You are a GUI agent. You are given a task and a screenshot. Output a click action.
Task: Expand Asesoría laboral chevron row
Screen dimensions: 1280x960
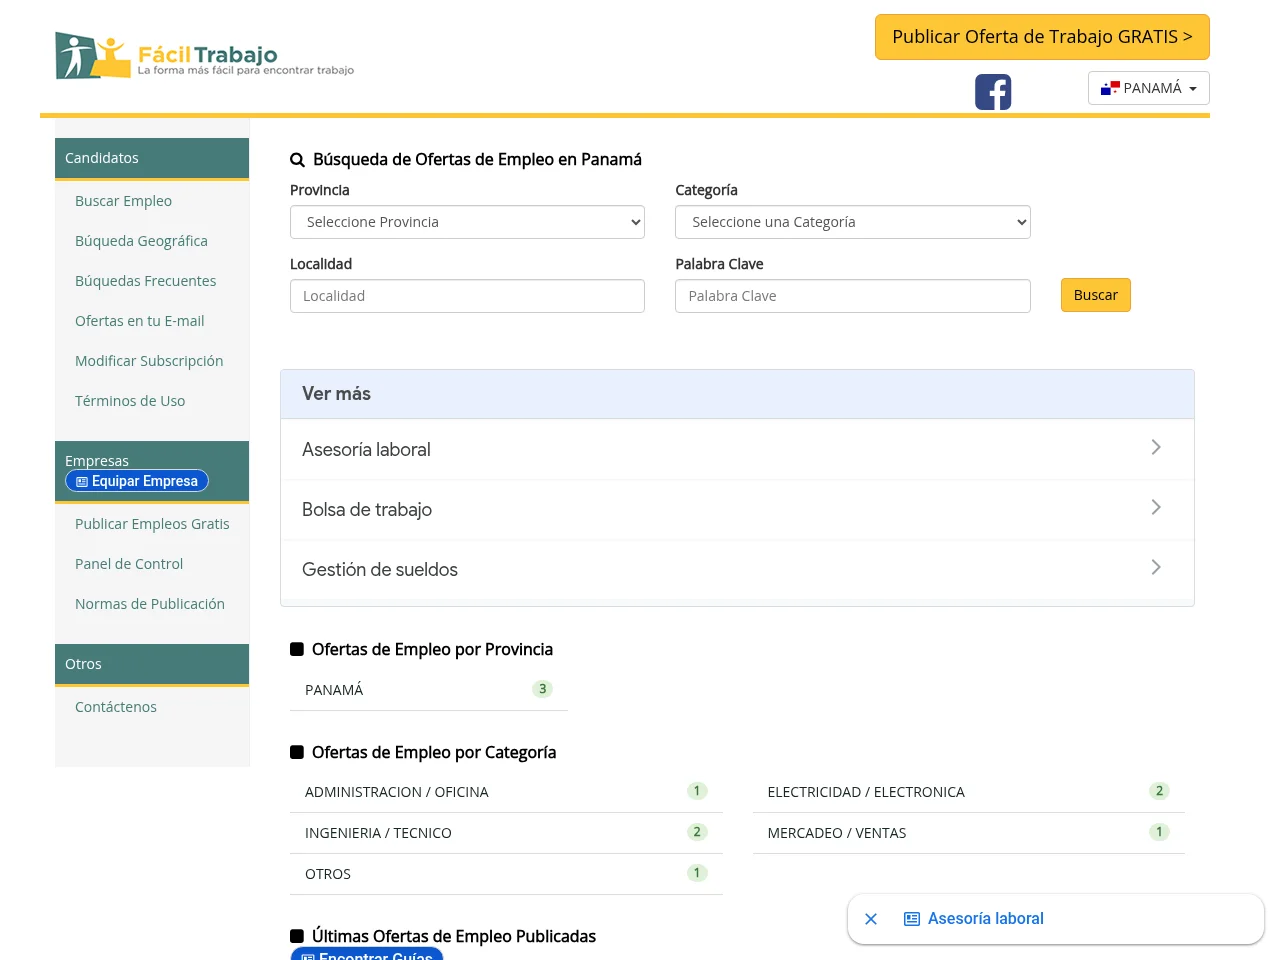tap(737, 449)
